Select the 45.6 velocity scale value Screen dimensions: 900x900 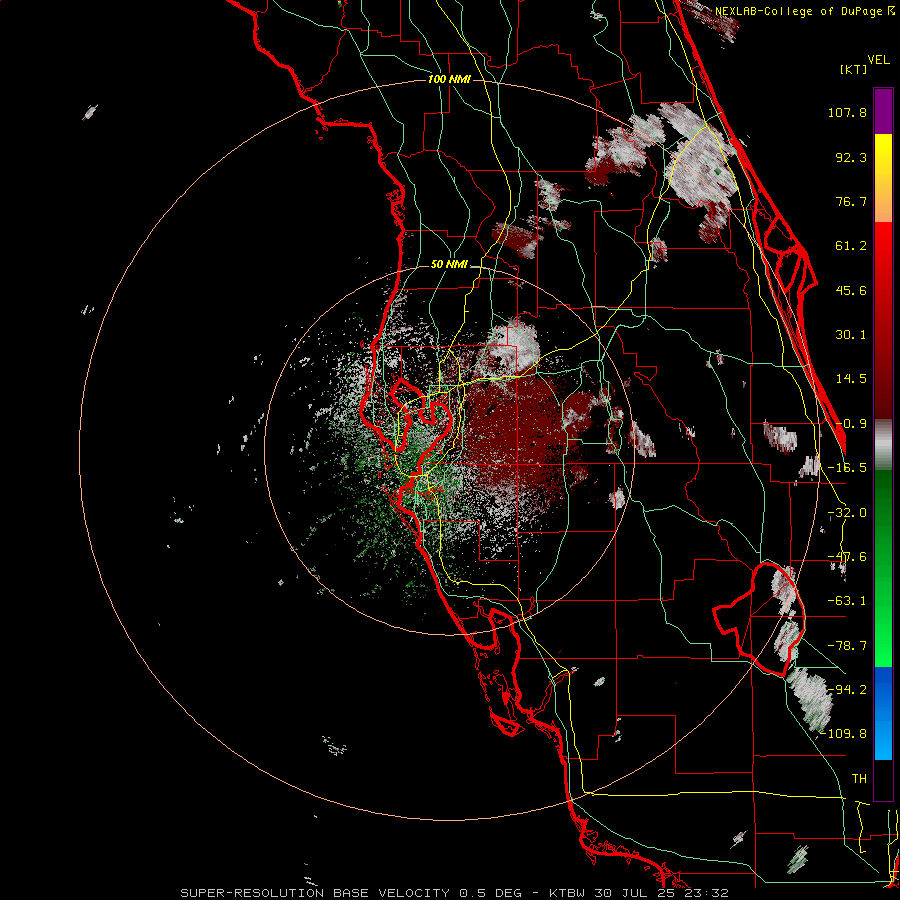pyautogui.click(x=851, y=290)
